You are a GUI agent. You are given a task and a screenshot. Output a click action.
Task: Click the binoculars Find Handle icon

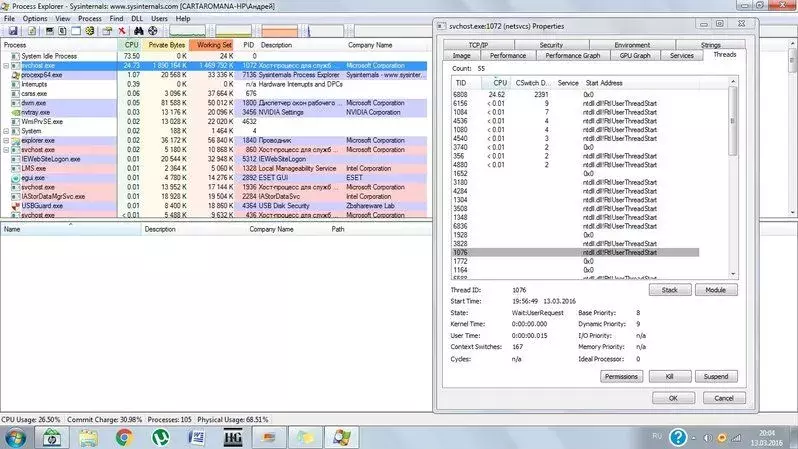coord(138,31)
